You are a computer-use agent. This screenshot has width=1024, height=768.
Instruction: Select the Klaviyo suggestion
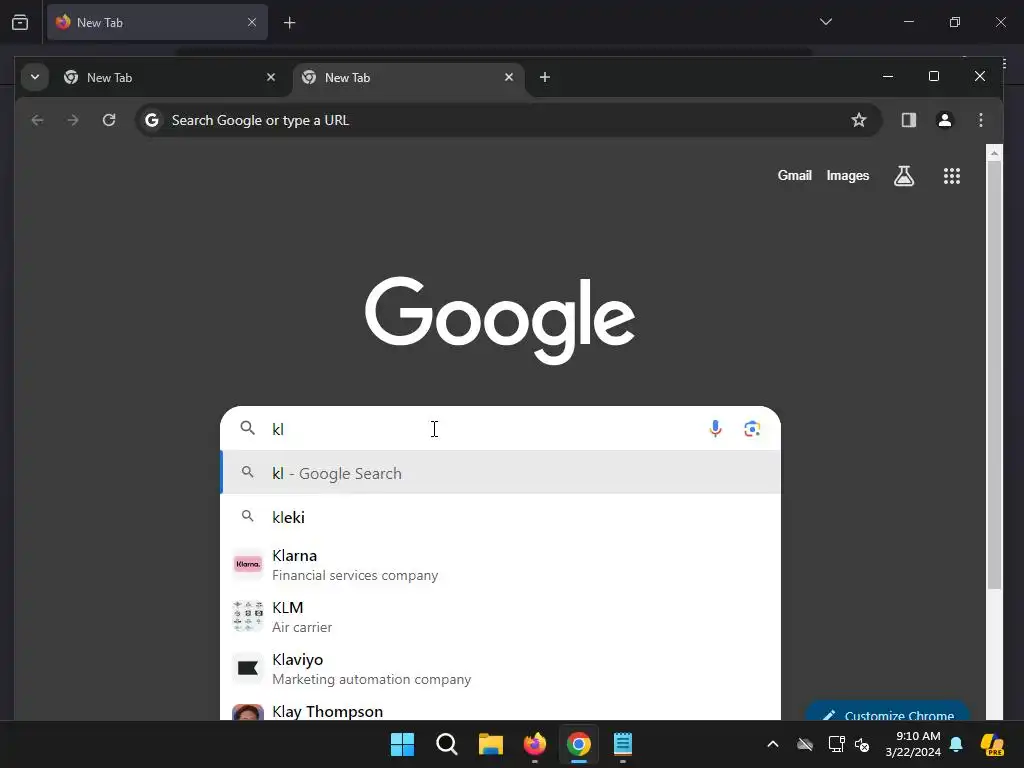click(501, 669)
